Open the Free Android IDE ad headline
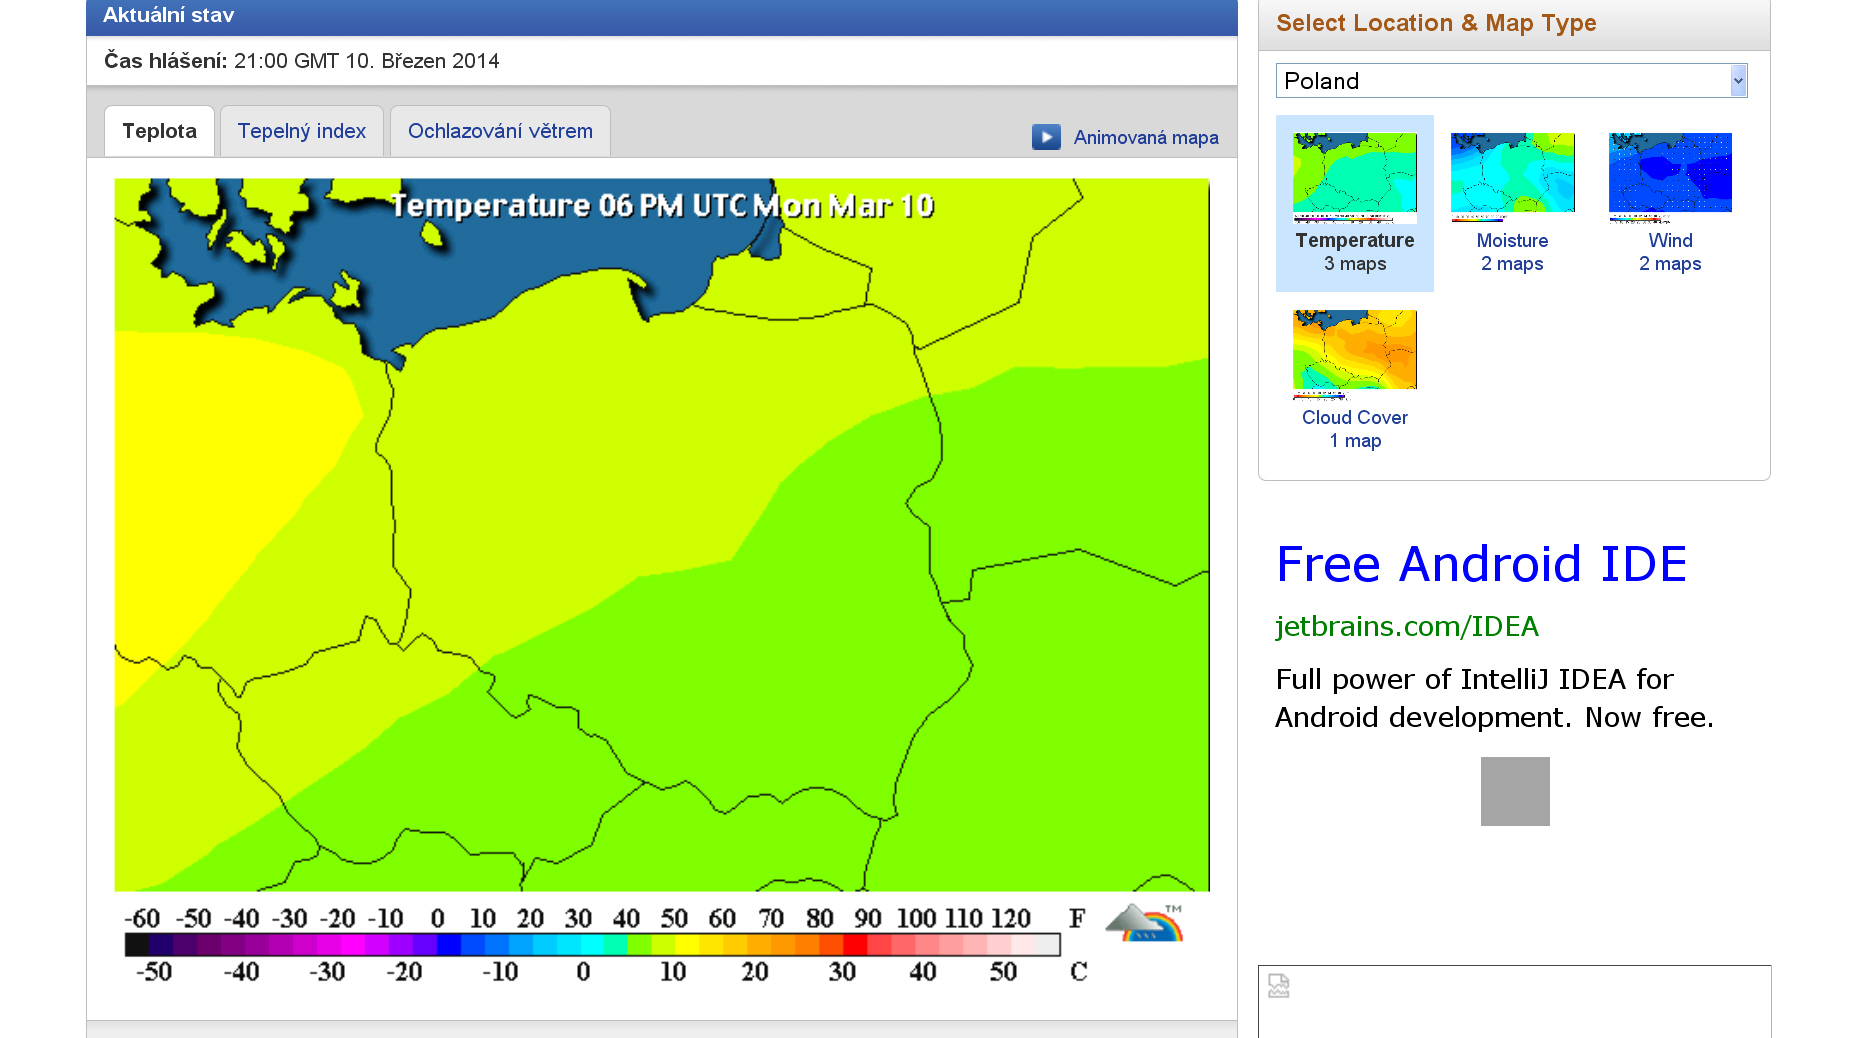Viewport: 1857px width, 1038px height. point(1481,564)
